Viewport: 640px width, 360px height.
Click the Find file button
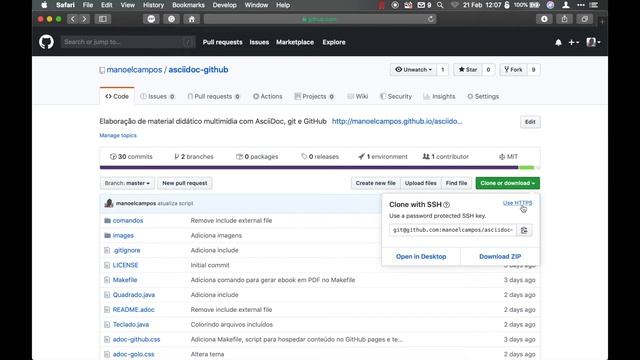click(456, 183)
